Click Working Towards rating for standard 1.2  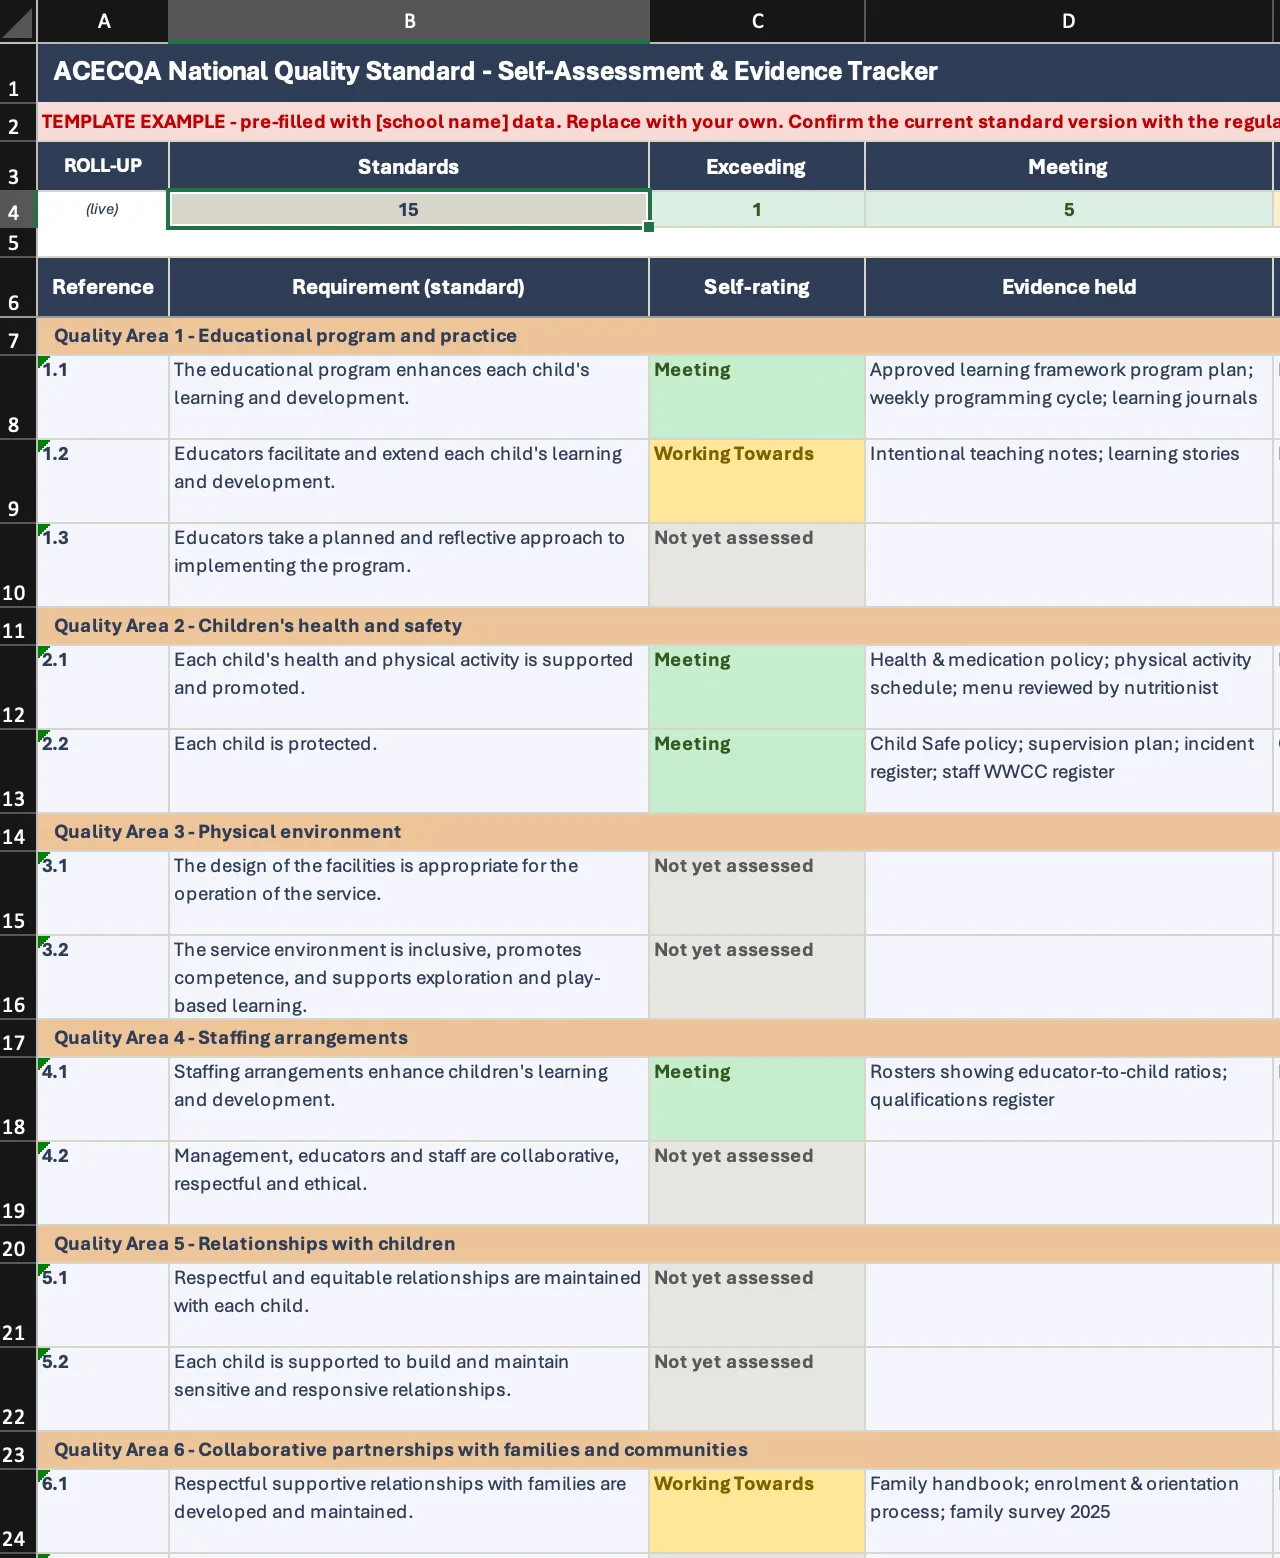[757, 481]
